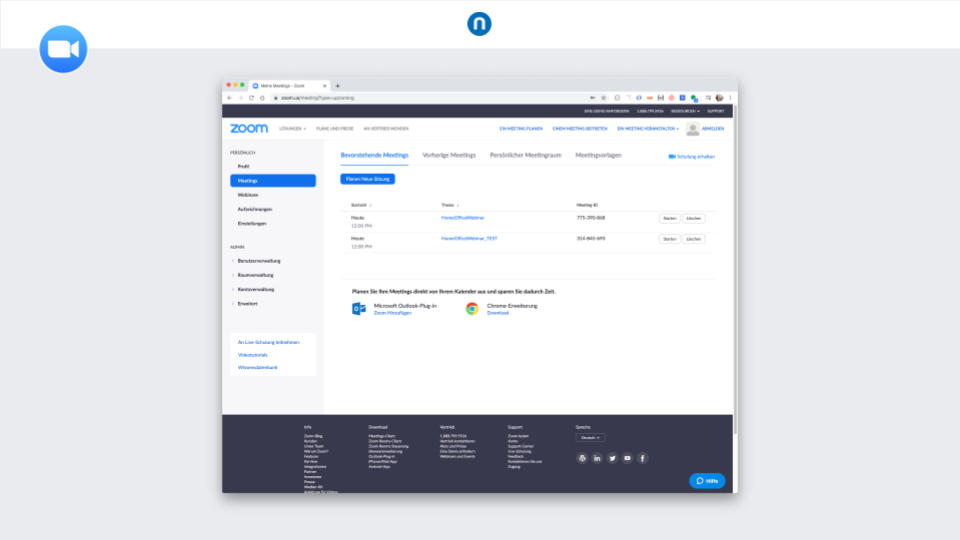
Task: Switch to Vorherige Meetings tab
Action: point(449,156)
